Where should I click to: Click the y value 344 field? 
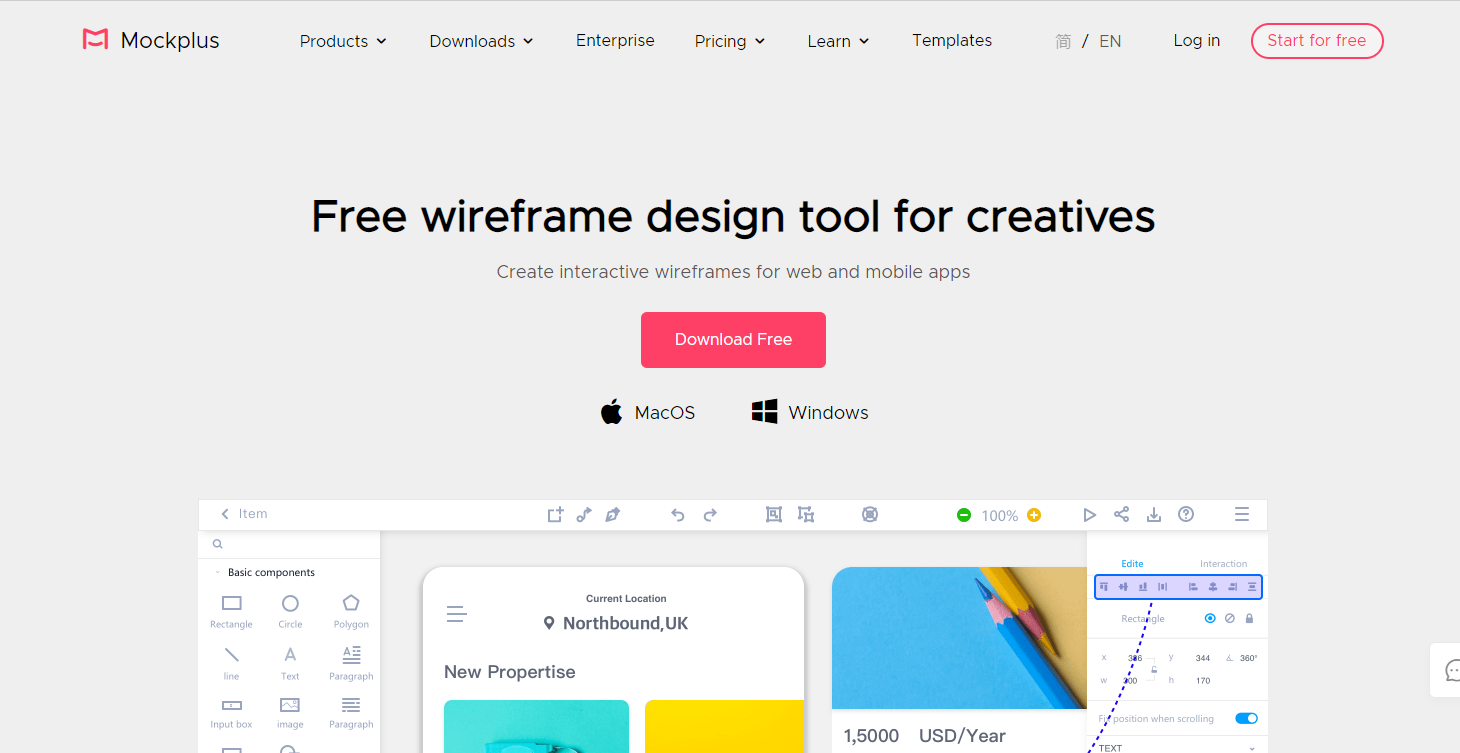click(x=1203, y=658)
